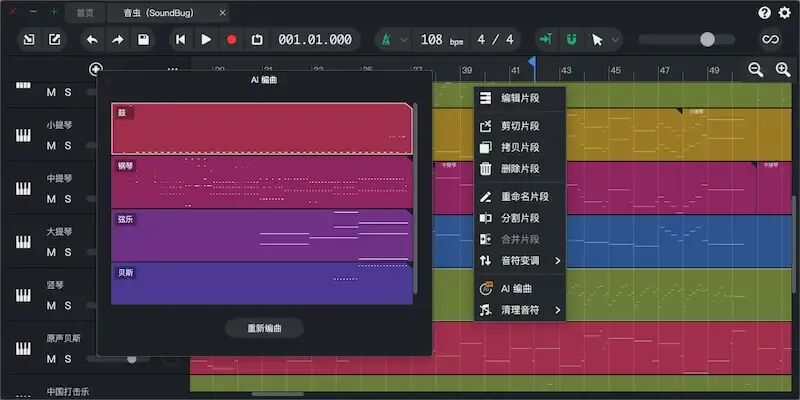The width and height of the screenshot is (800, 400).
Task: Click the 重新编曲 button
Action: point(264,328)
